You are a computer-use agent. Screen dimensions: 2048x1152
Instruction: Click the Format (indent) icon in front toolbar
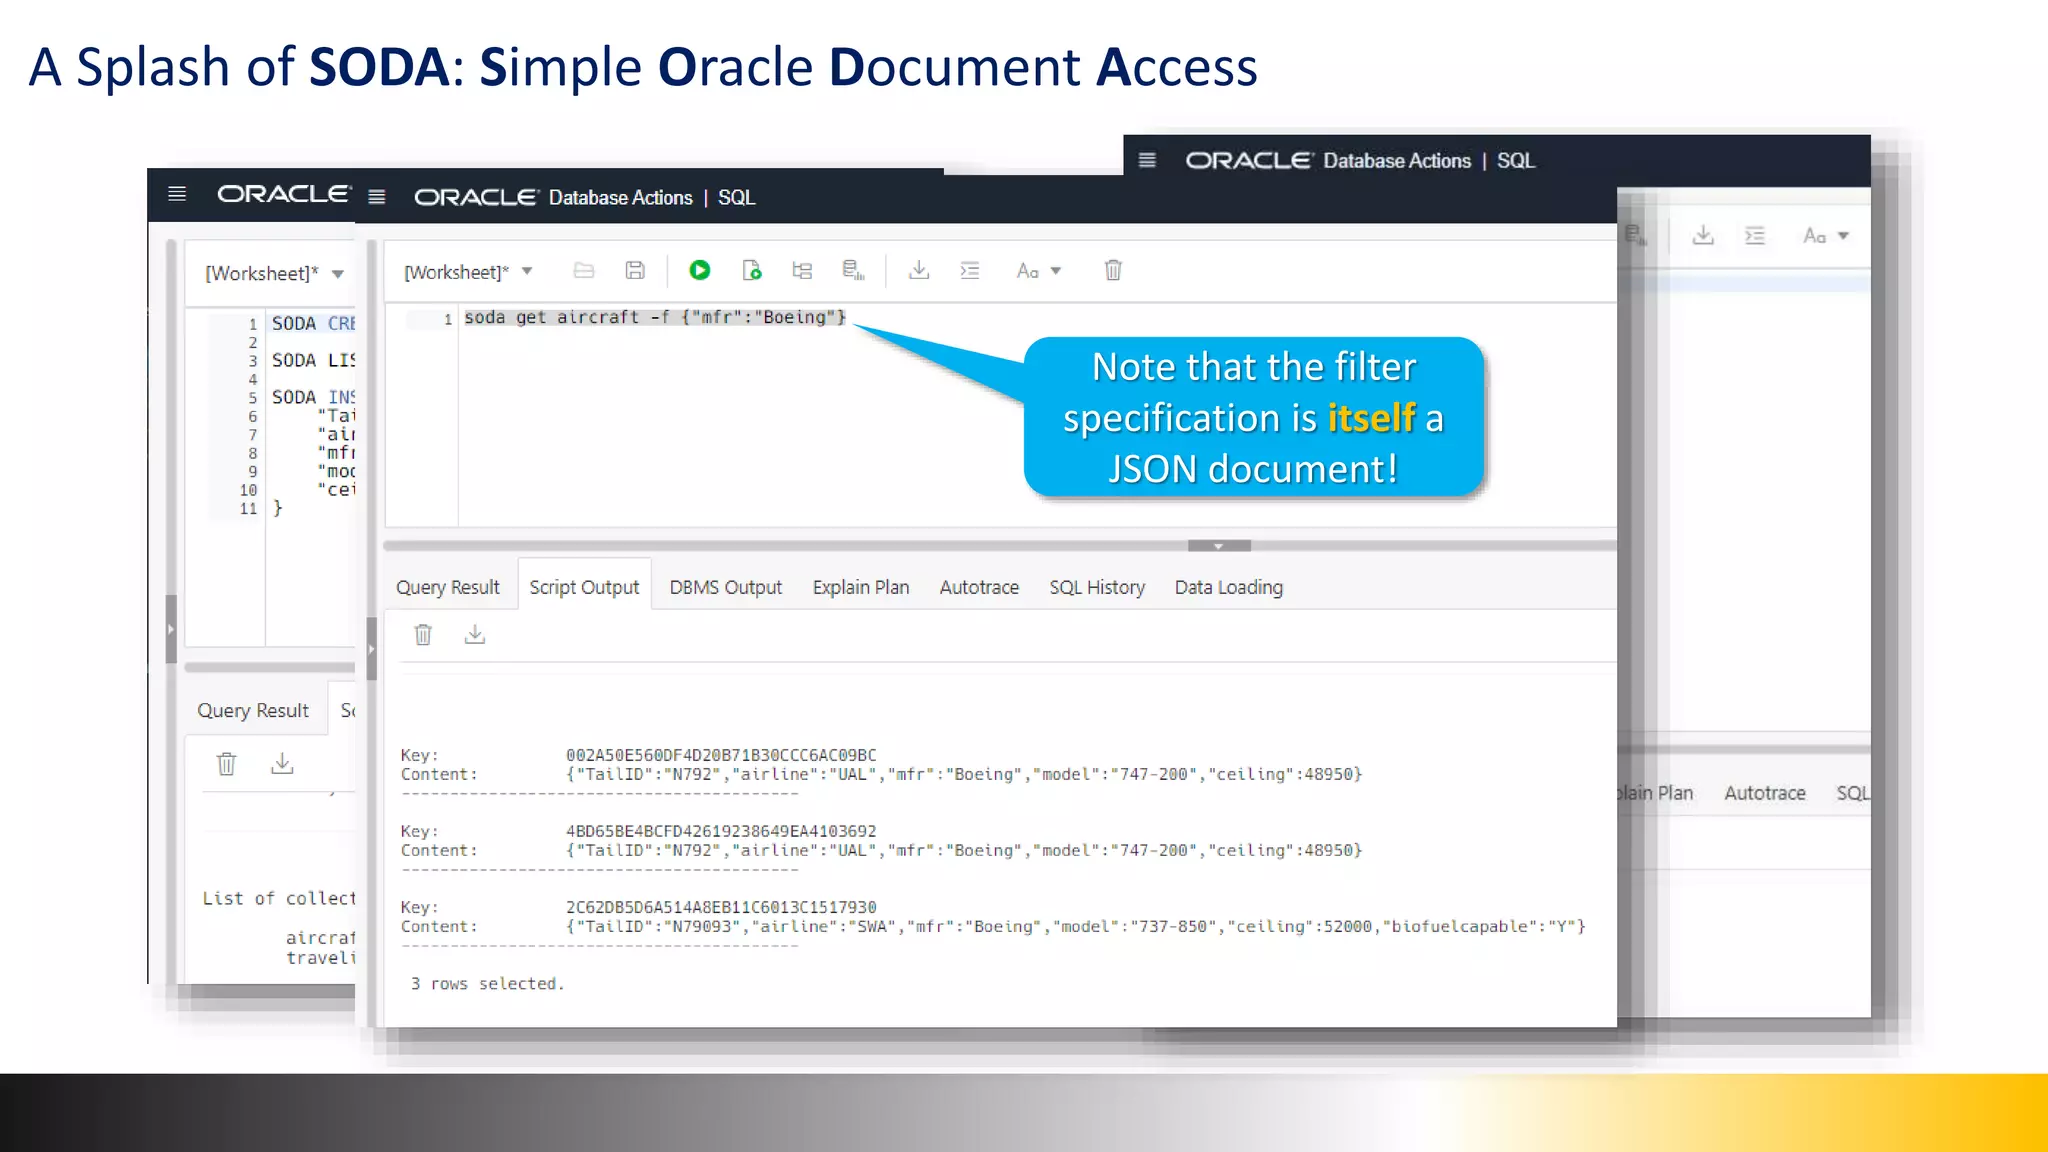click(x=970, y=270)
